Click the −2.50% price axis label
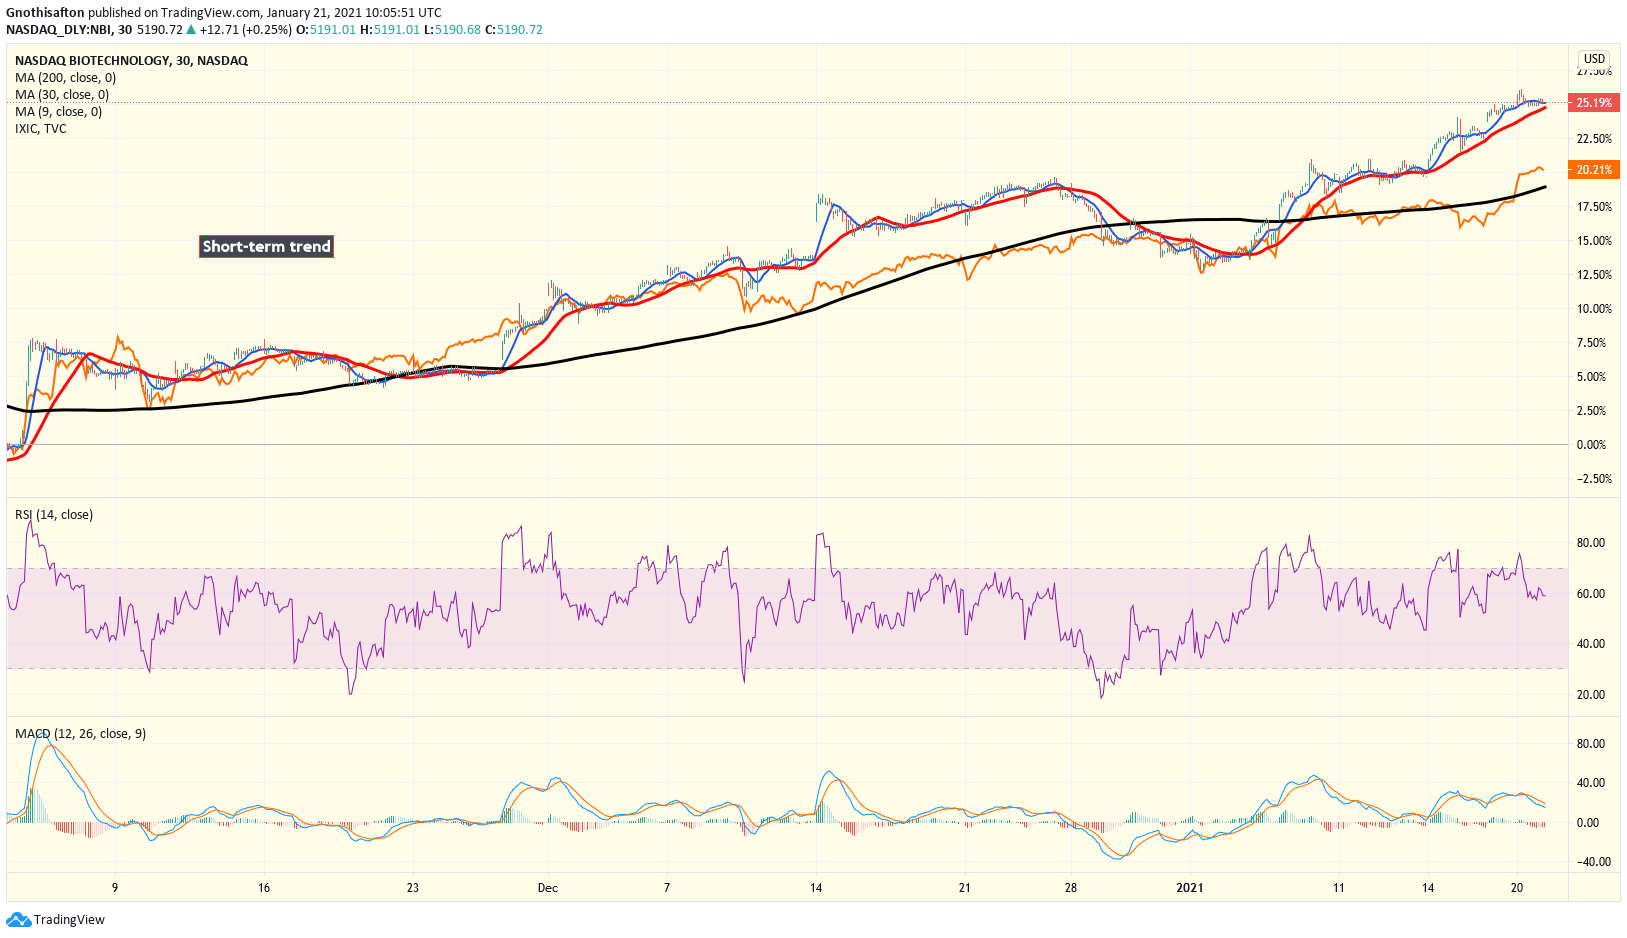Image resolution: width=1627 pixels, height=938 pixels. click(x=1594, y=479)
